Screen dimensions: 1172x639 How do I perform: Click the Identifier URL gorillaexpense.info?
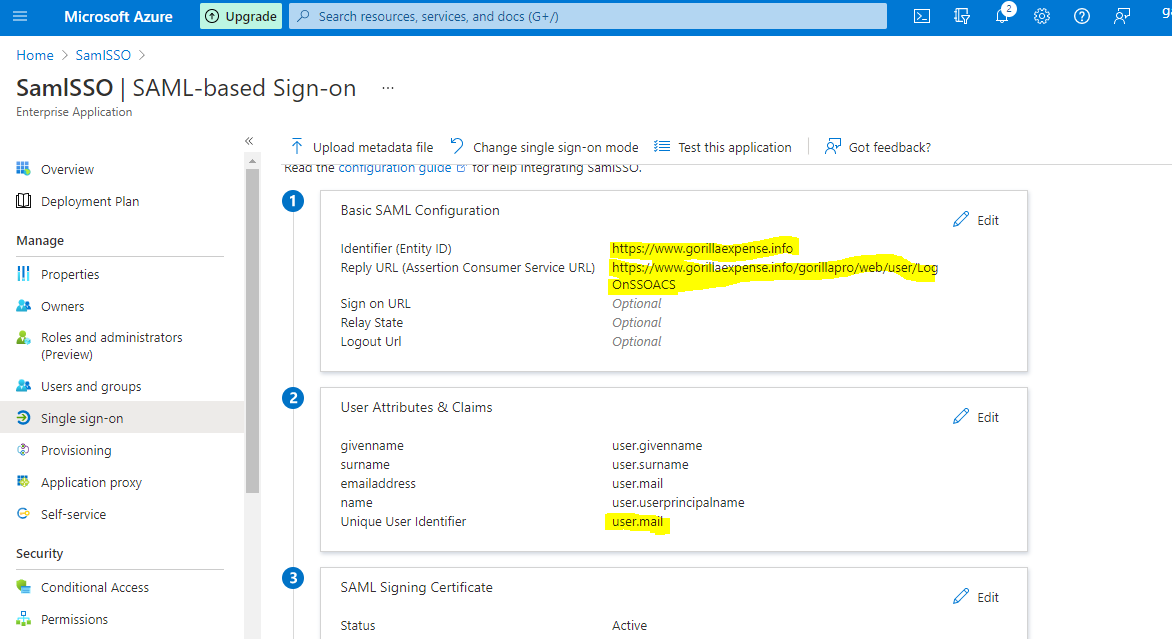tap(703, 249)
